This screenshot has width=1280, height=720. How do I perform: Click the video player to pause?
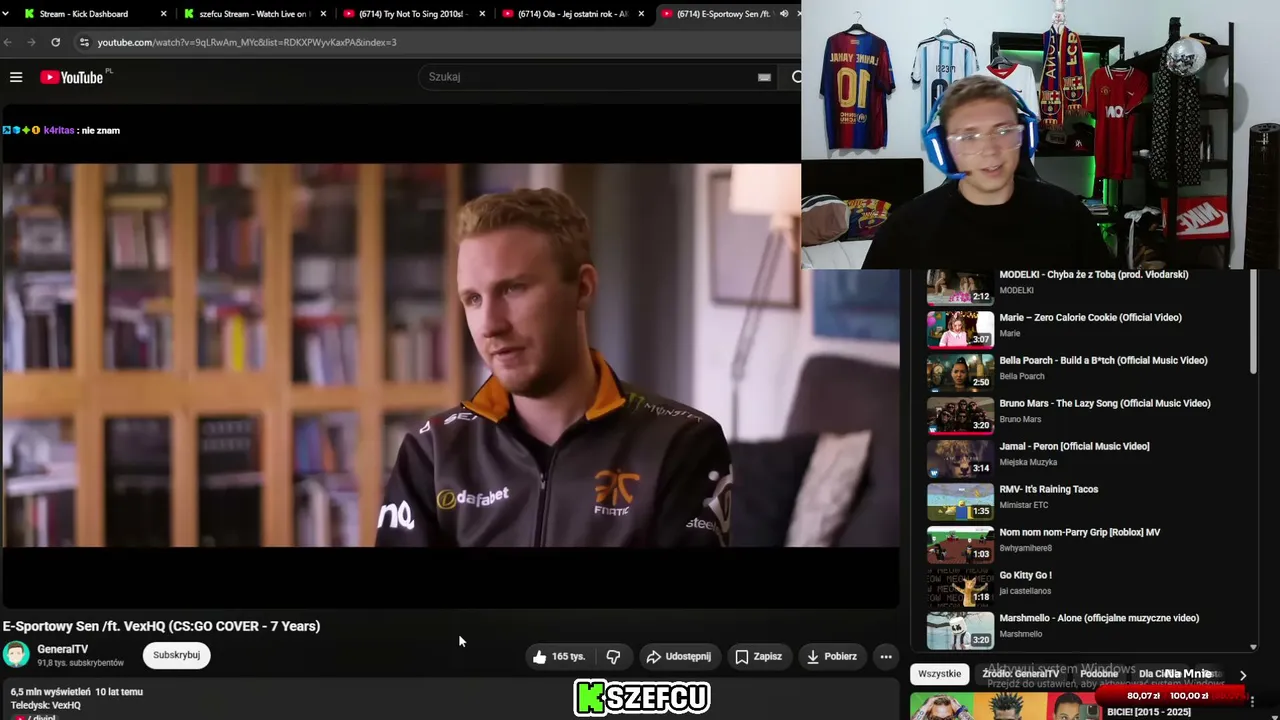click(450, 355)
